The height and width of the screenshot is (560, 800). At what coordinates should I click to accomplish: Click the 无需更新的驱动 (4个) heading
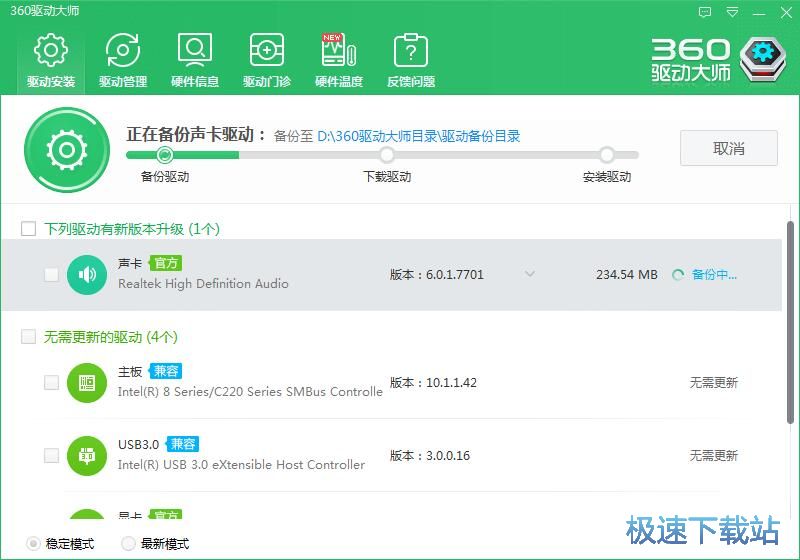(x=111, y=337)
